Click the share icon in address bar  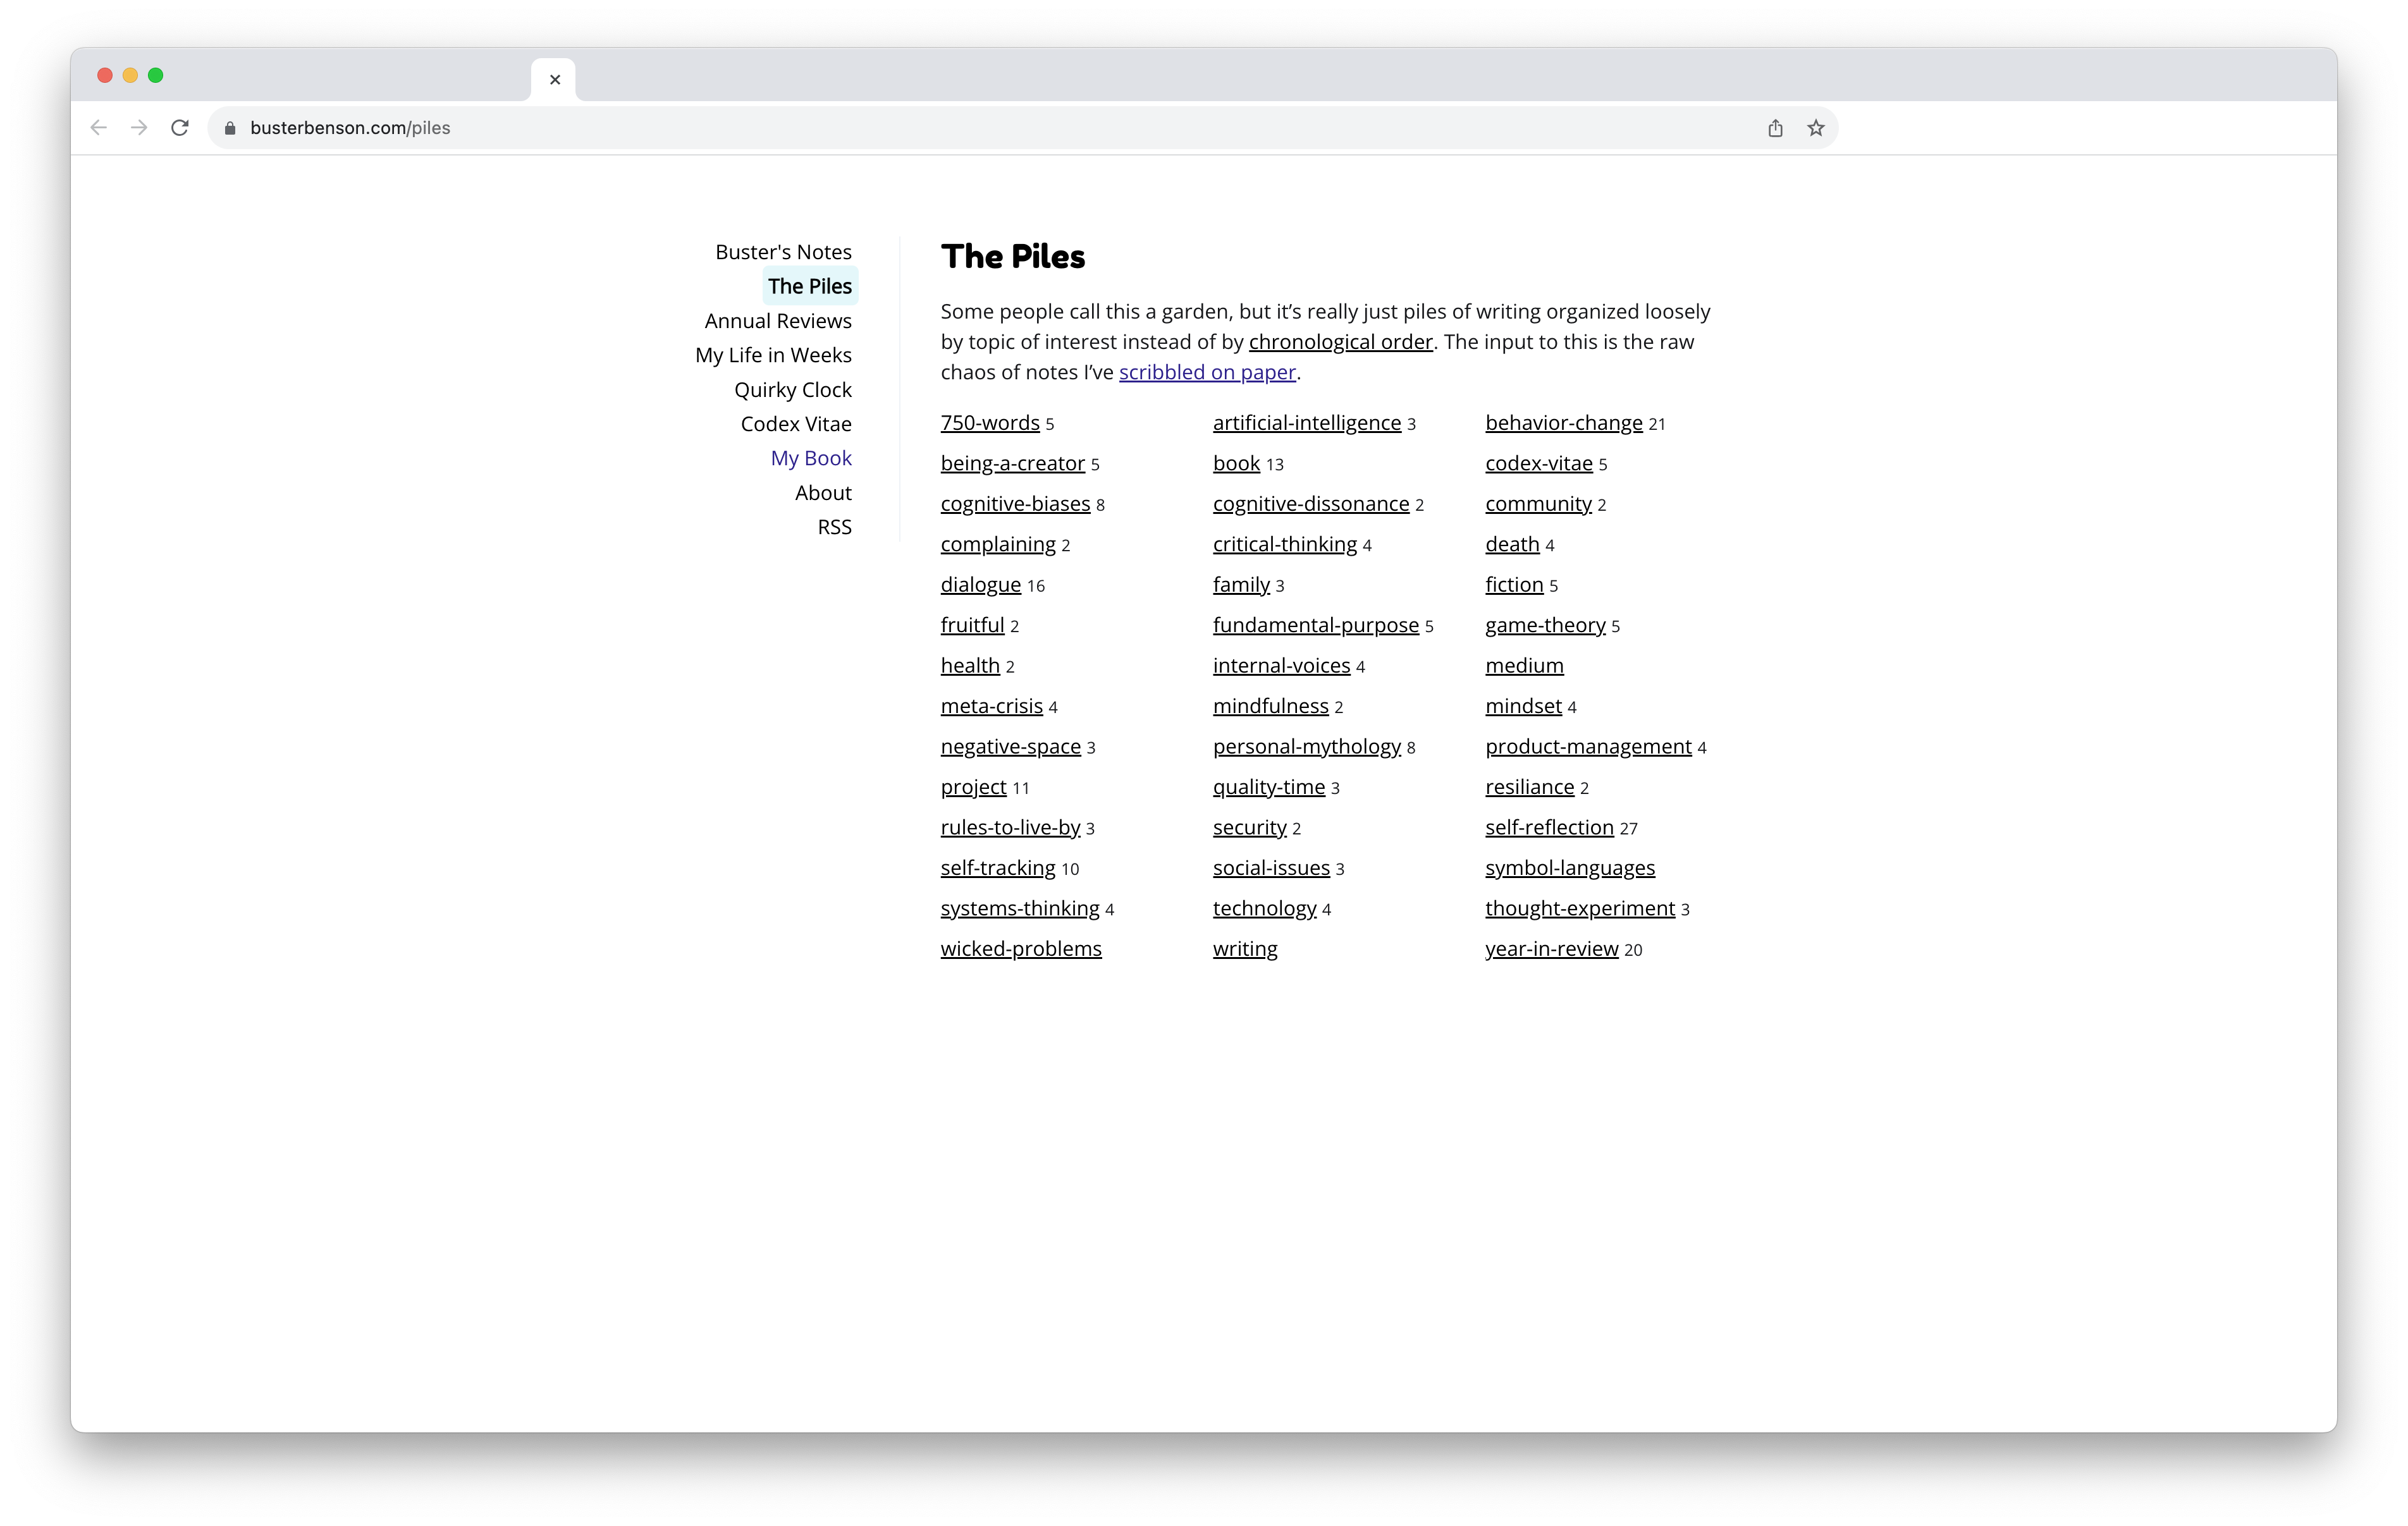coord(1775,128)
